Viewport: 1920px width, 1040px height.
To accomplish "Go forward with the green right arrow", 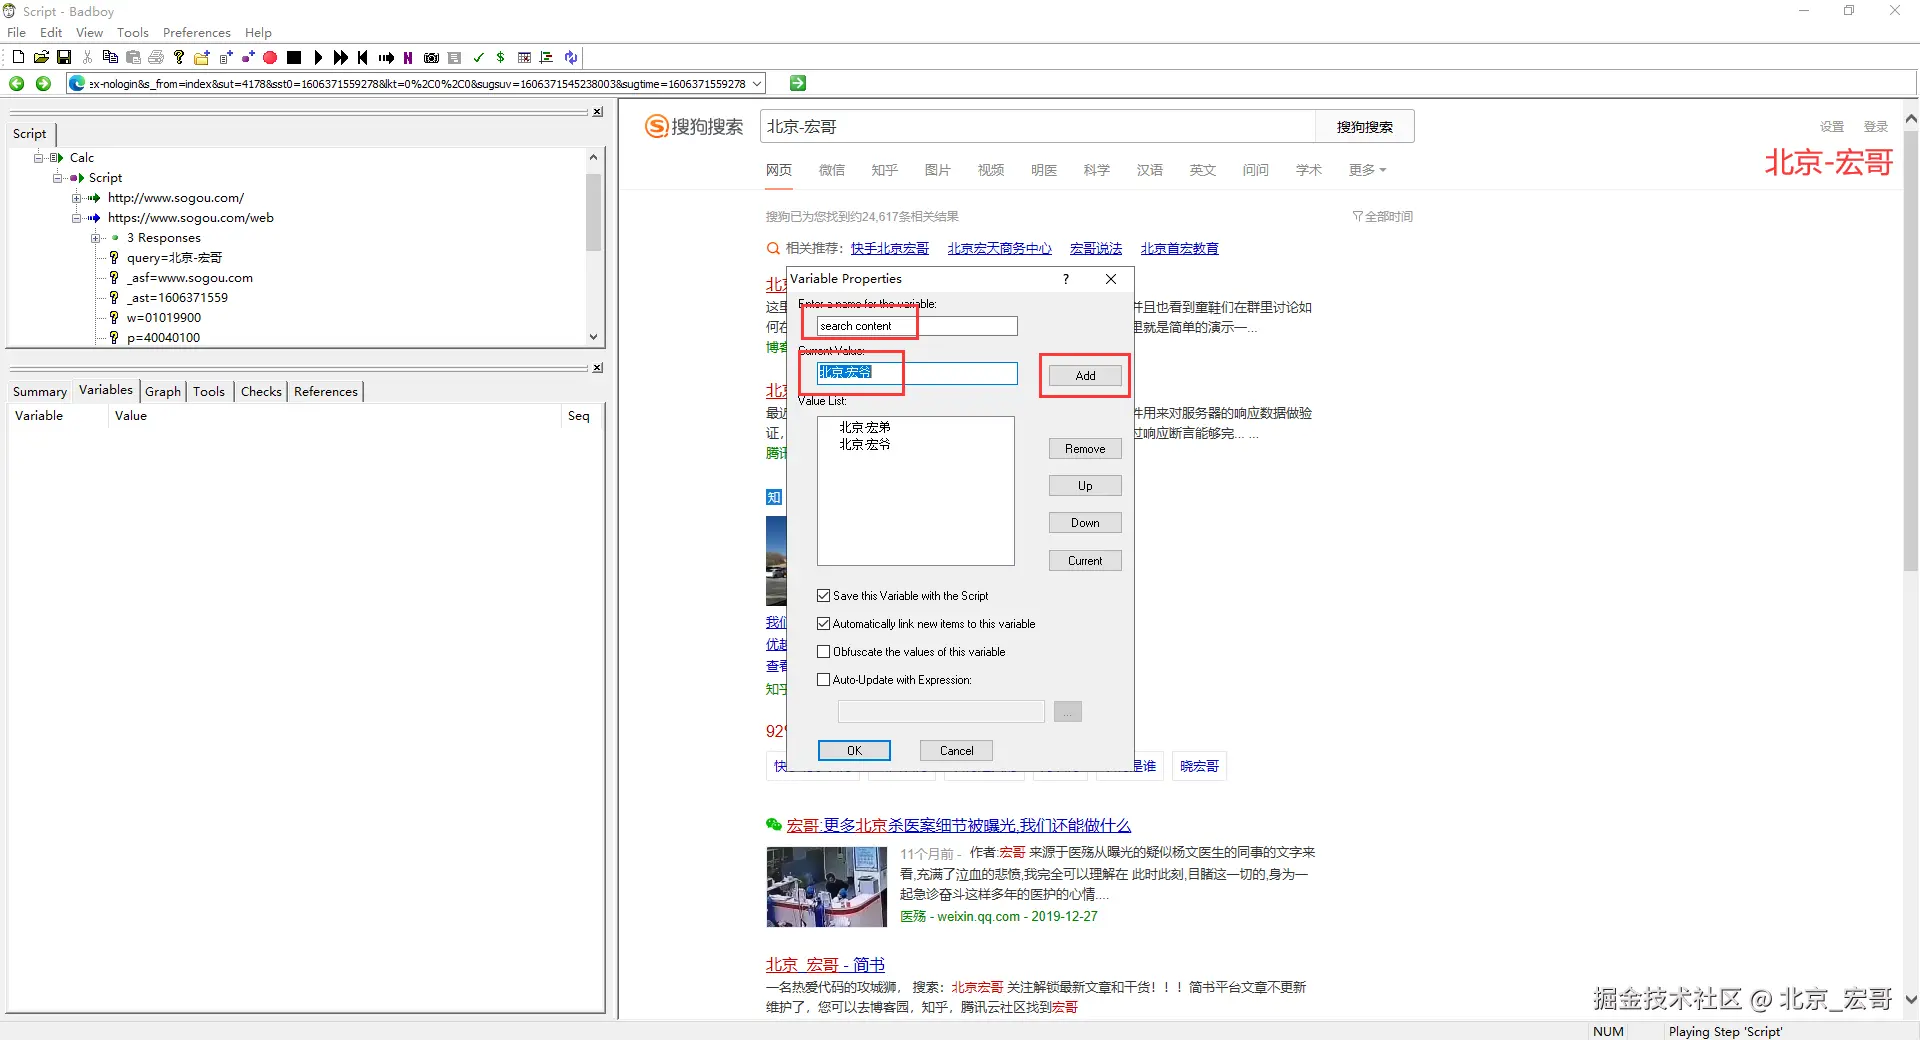I will [43, 84].
